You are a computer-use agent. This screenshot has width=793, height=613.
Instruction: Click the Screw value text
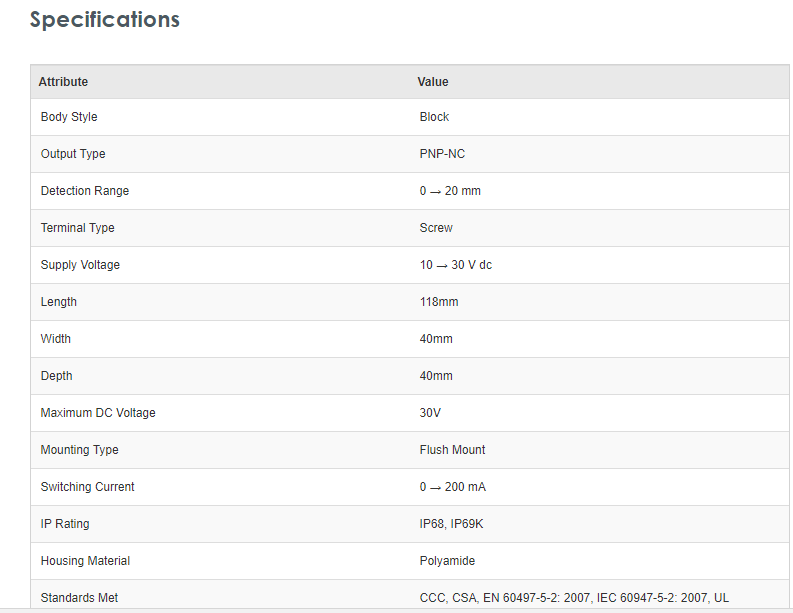pos(436,228)
